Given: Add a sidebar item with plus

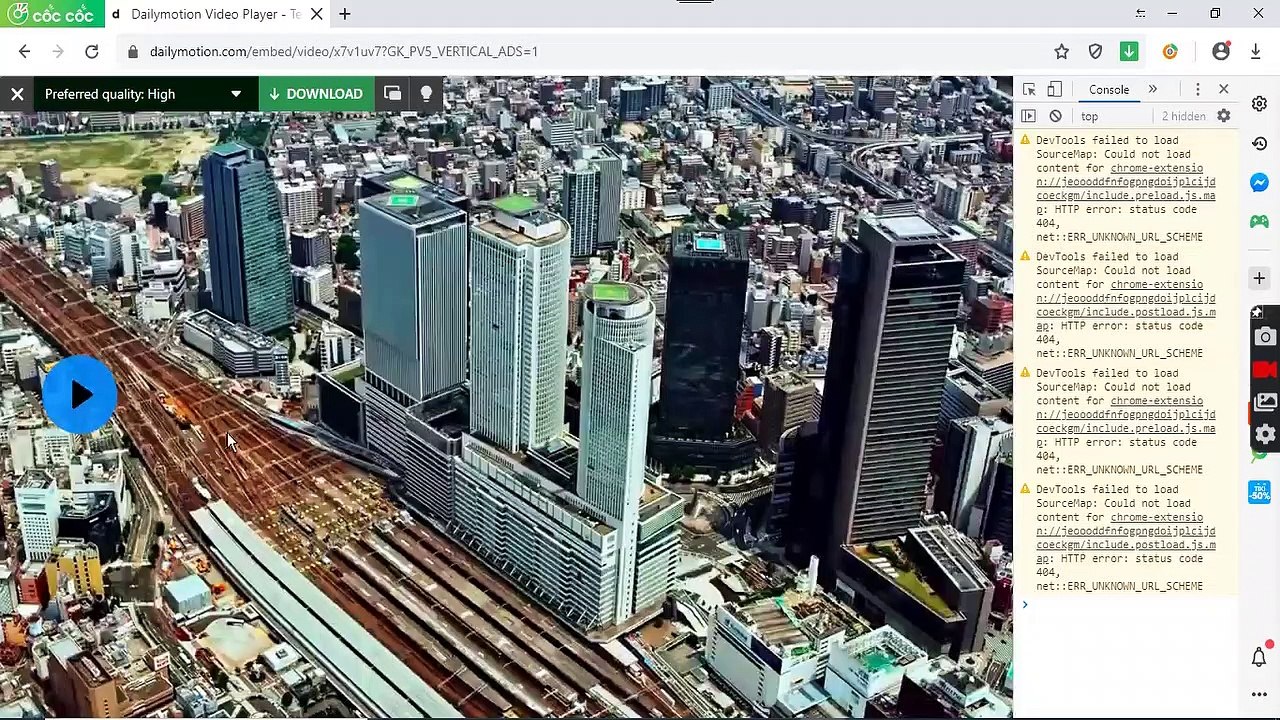Looking at the screenshot, I should tap(1259, 278).
